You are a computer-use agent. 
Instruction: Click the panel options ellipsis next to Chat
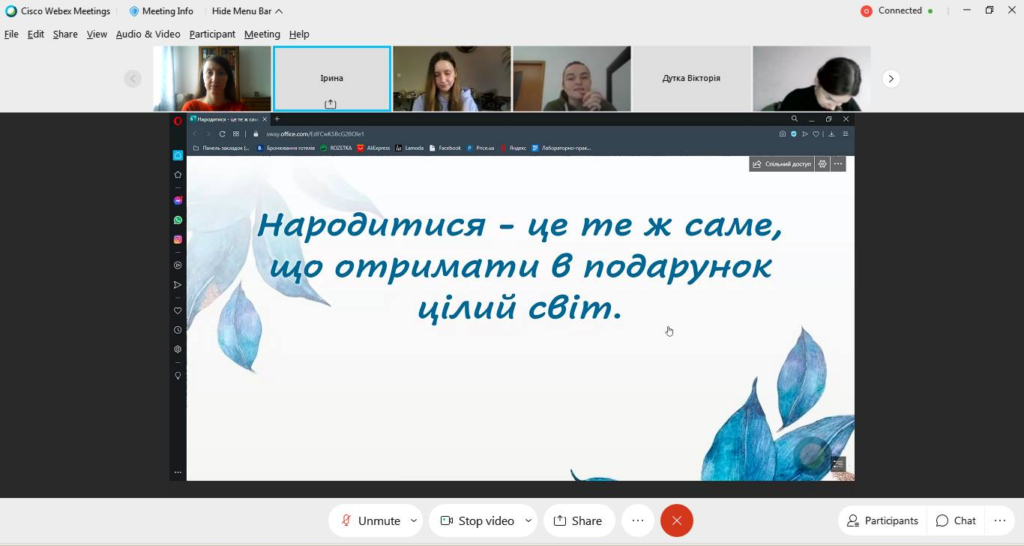[x=999, y=520]
